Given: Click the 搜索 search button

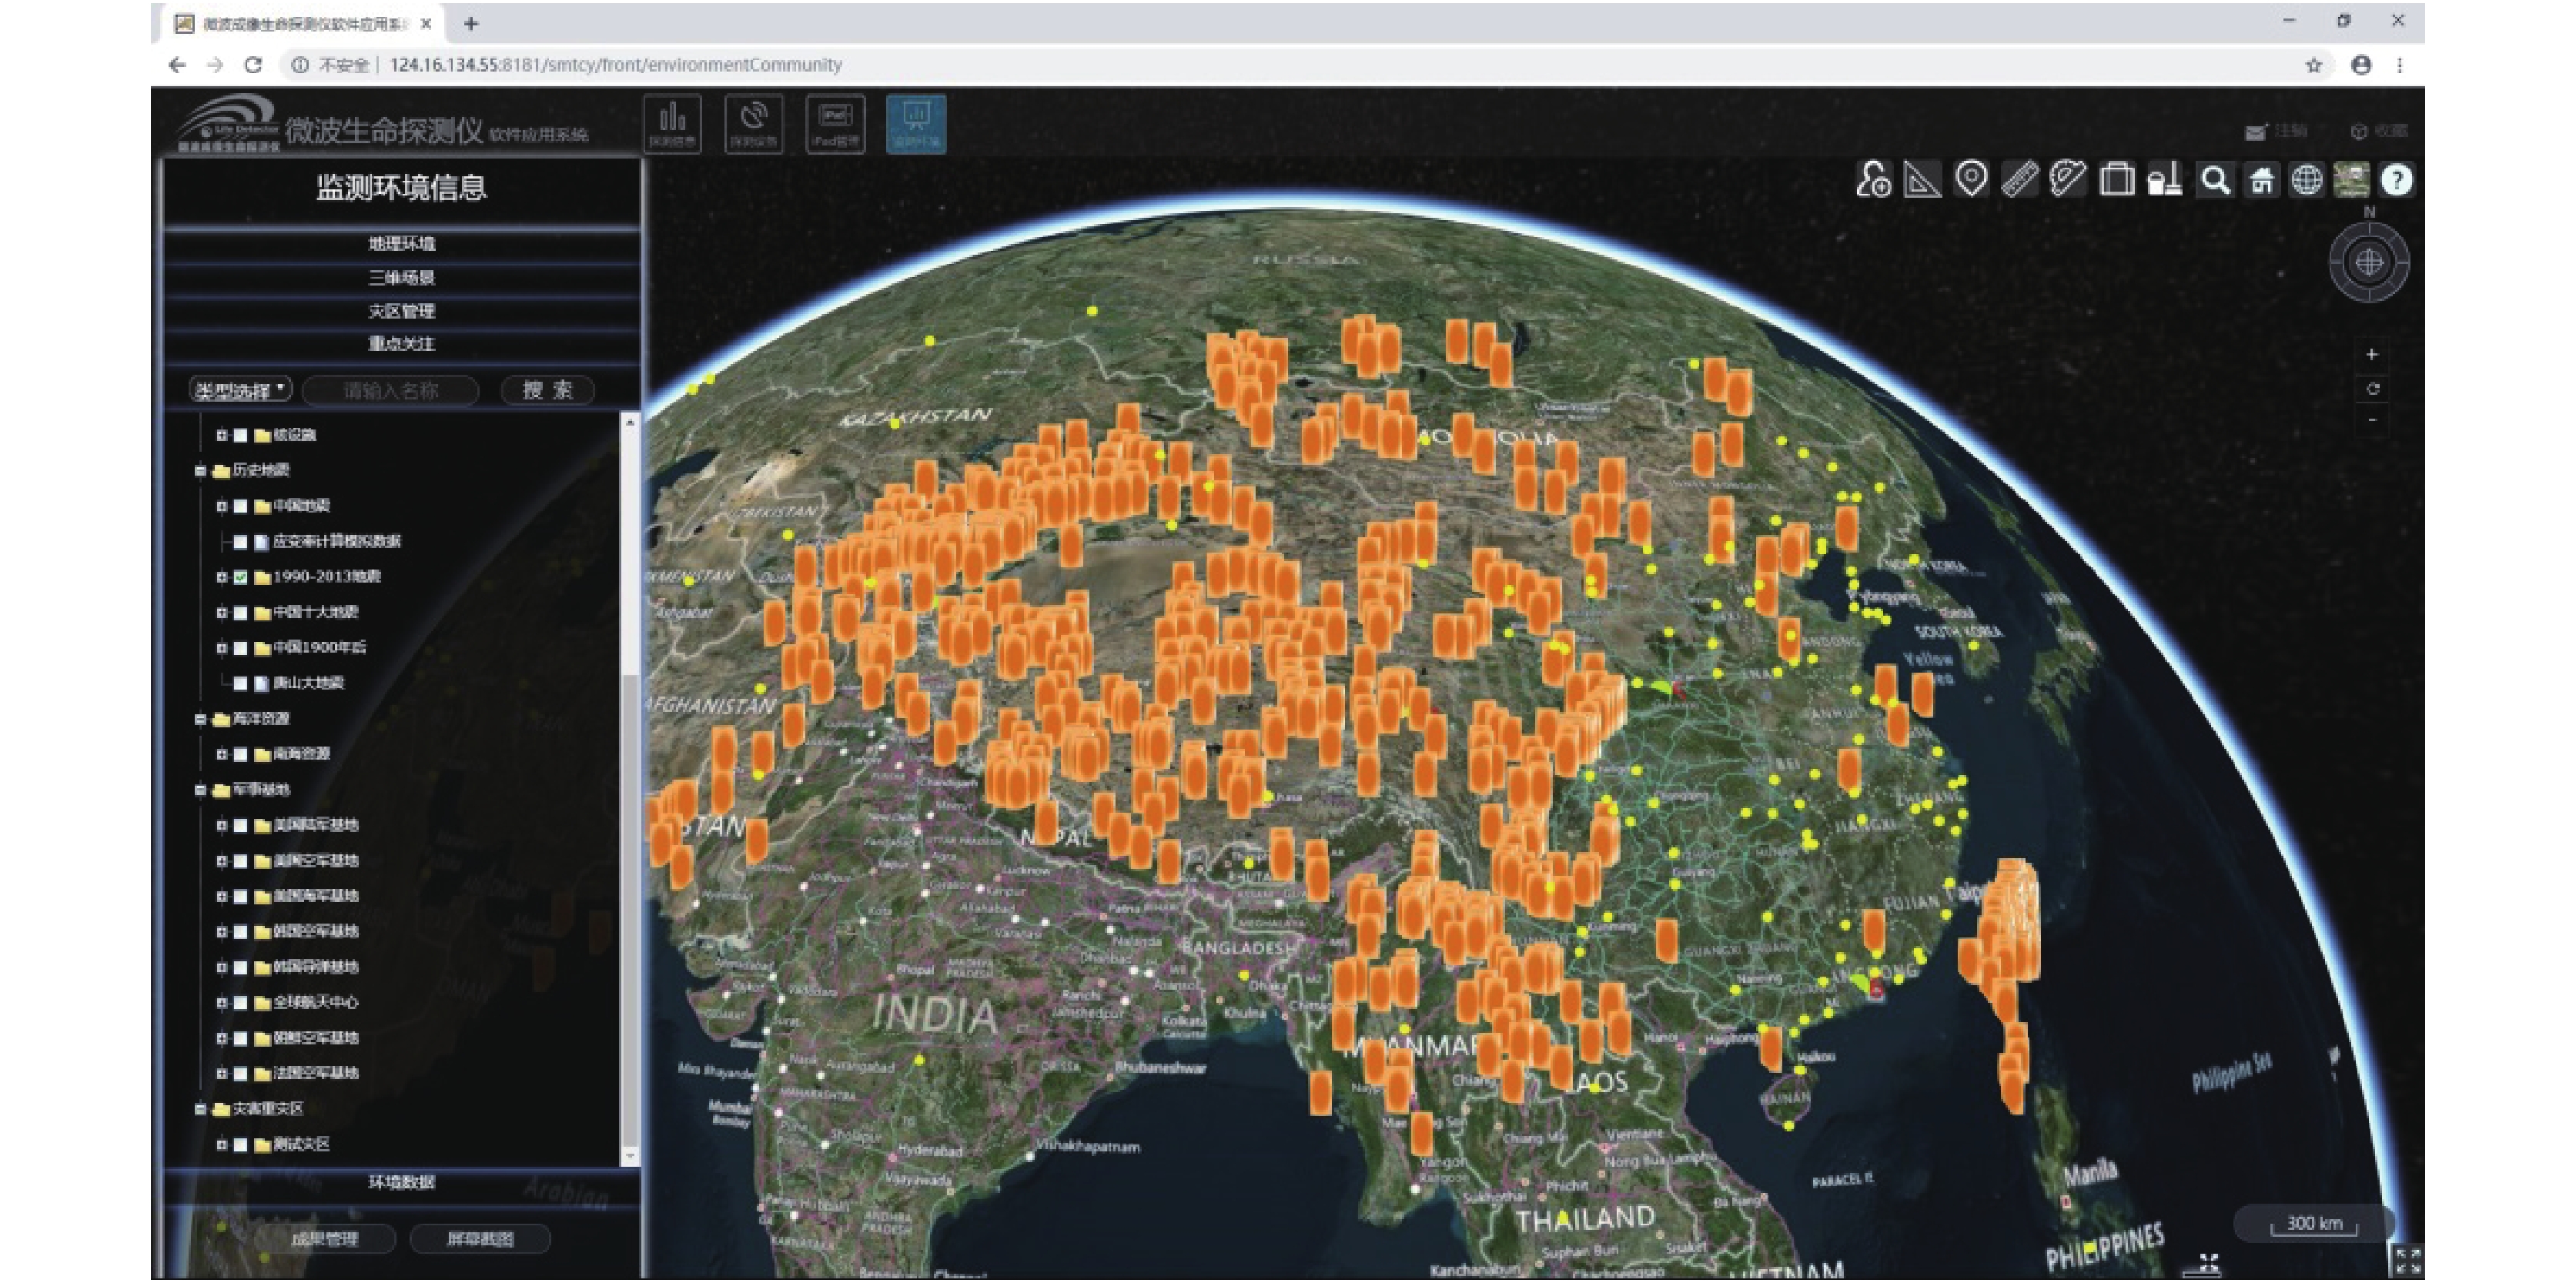Looking at the screenshot, I should 548,390.
